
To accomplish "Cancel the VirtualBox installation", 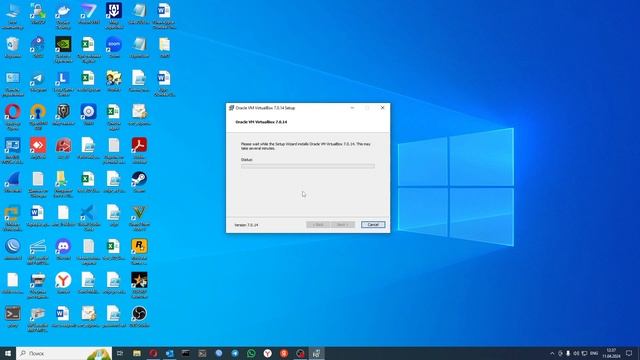I will (x=373, y=224).
